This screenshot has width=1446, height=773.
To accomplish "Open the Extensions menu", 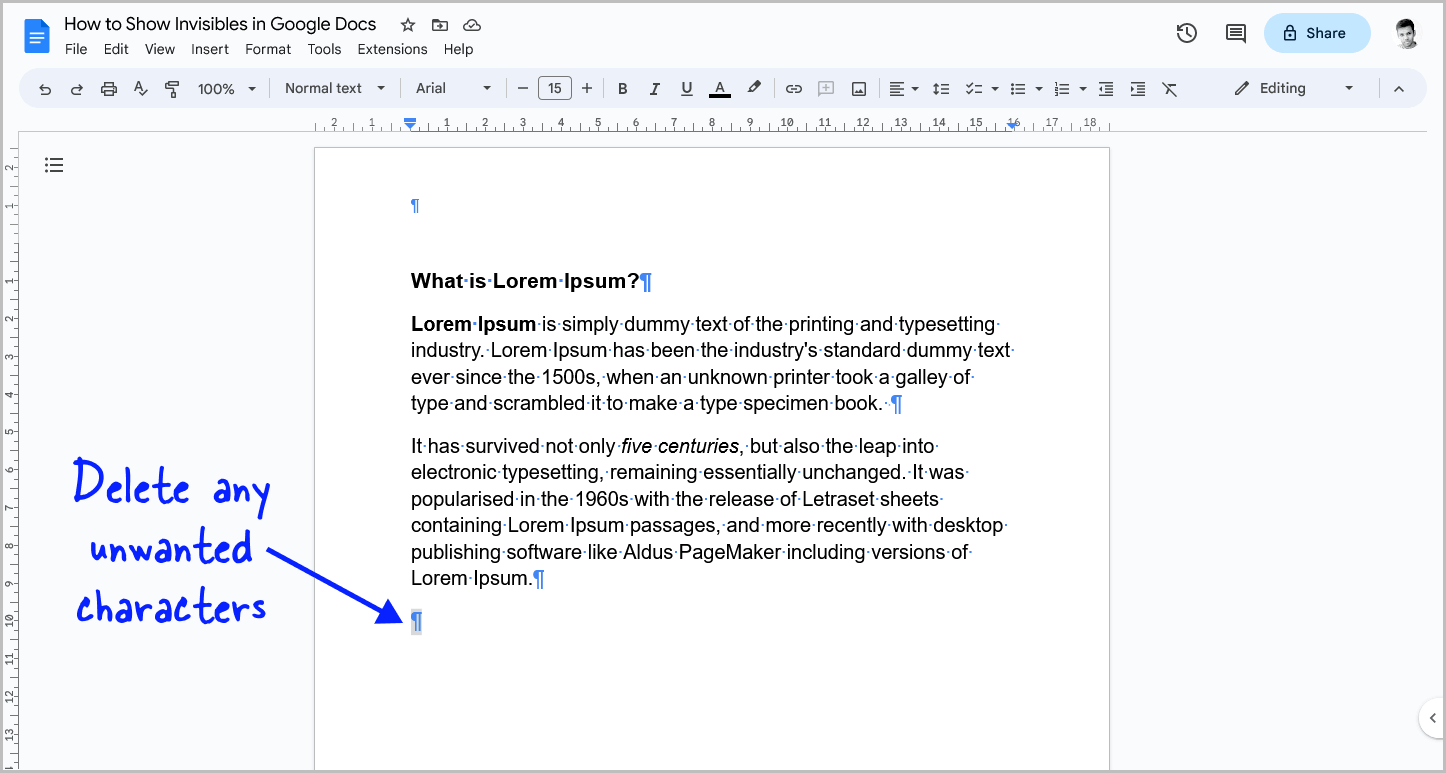I will [392, 48].
